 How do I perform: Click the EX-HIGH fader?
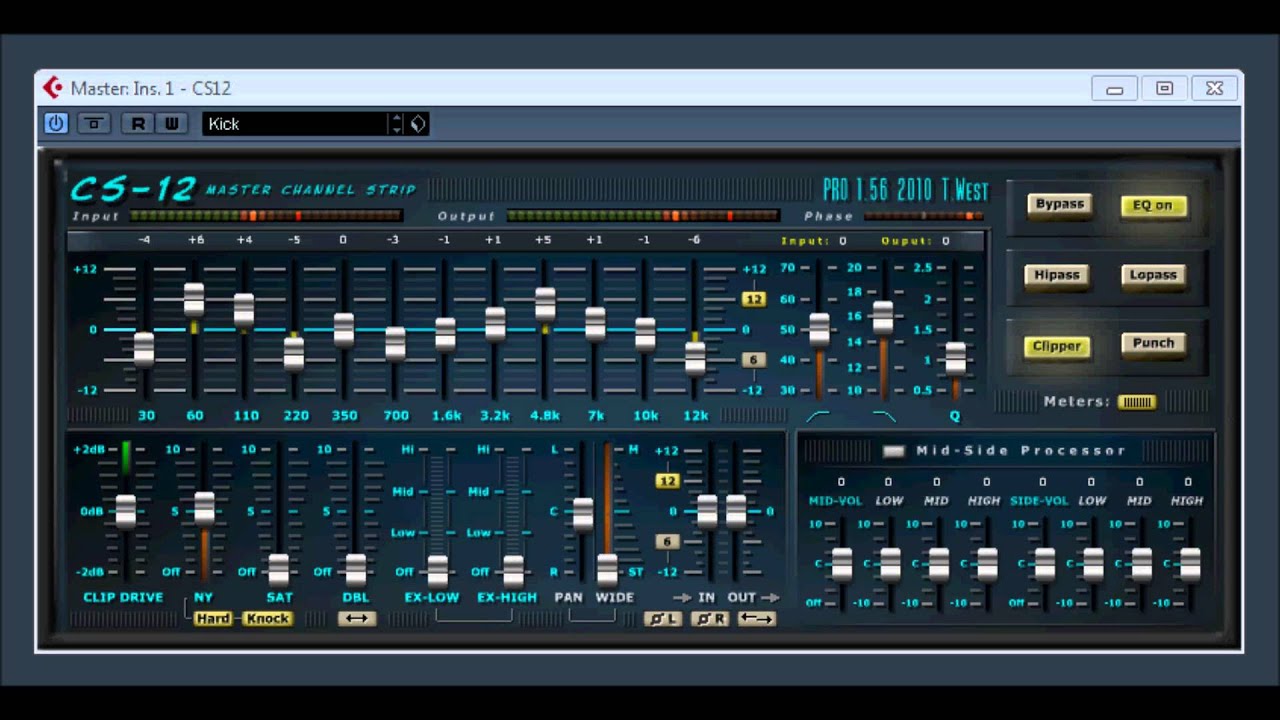[513, 570]
